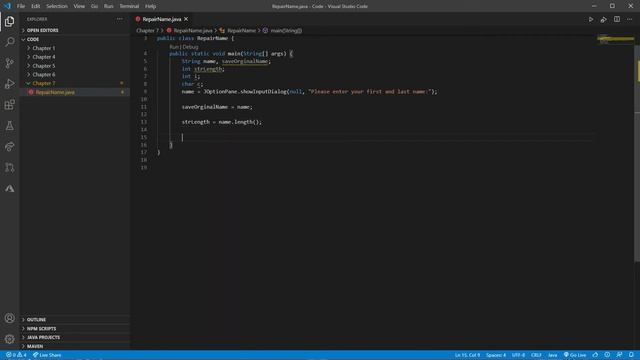The height and width of the screenshot is (360, 640).
Task: Open the Accounts menu icon
Action: [x=9, y=318]
